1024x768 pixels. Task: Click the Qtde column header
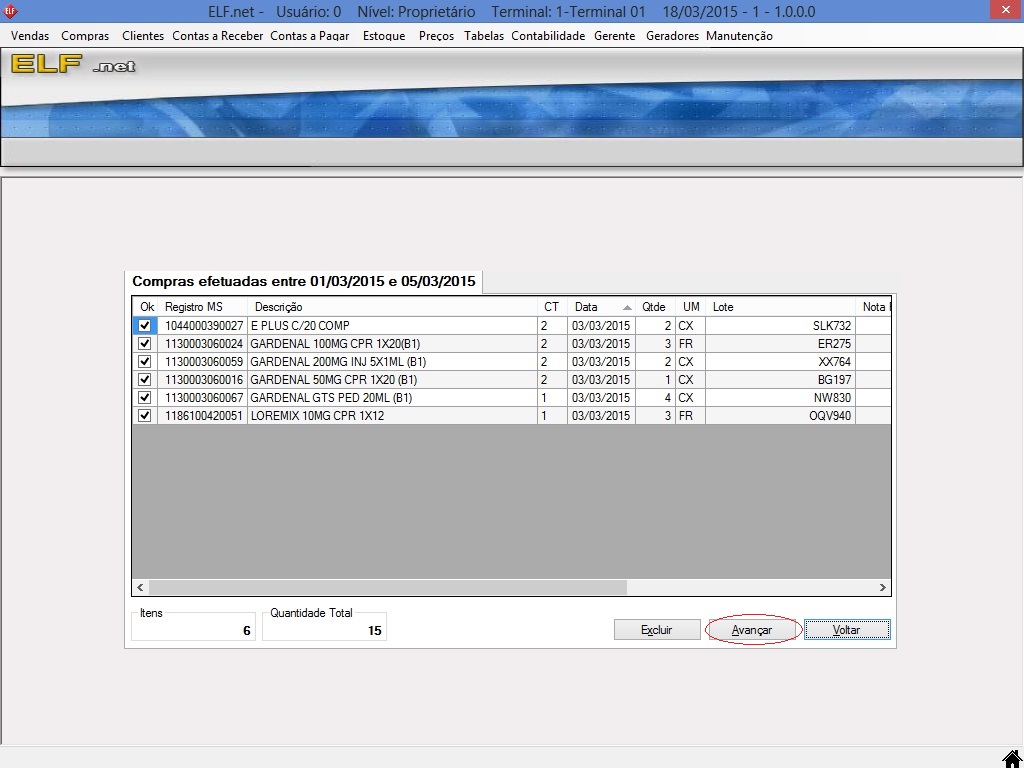coord(655,307)
